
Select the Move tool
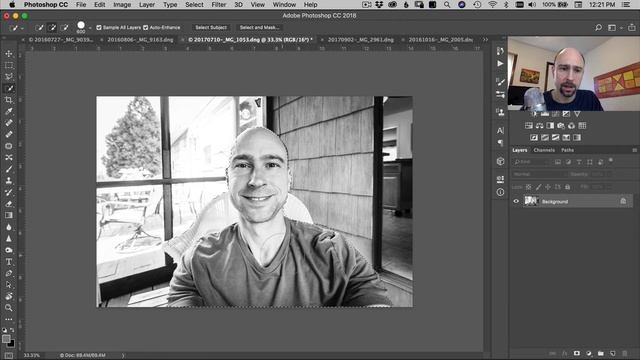pos(9,54)
